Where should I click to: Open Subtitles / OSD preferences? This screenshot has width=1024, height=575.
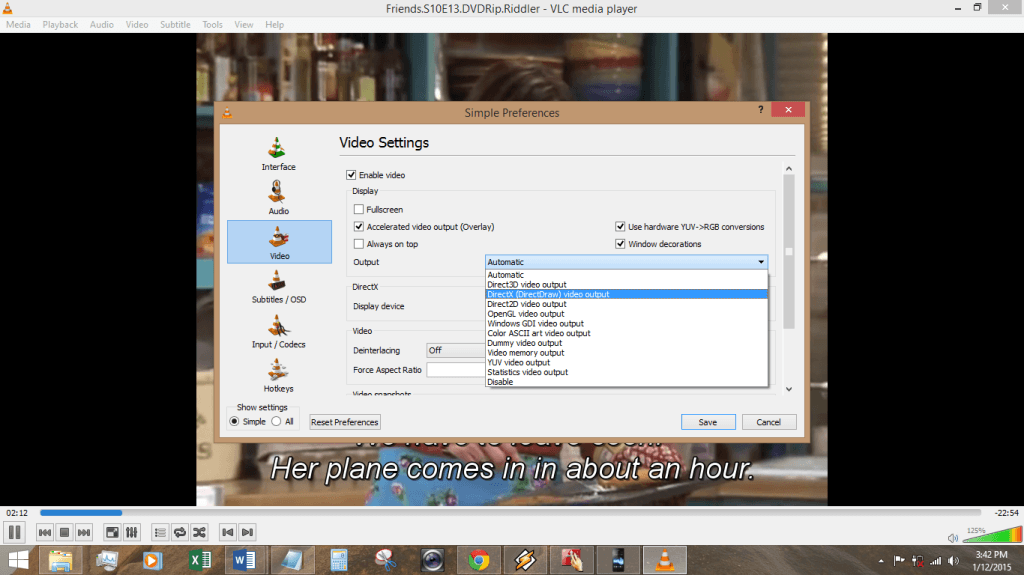[279, 287]
